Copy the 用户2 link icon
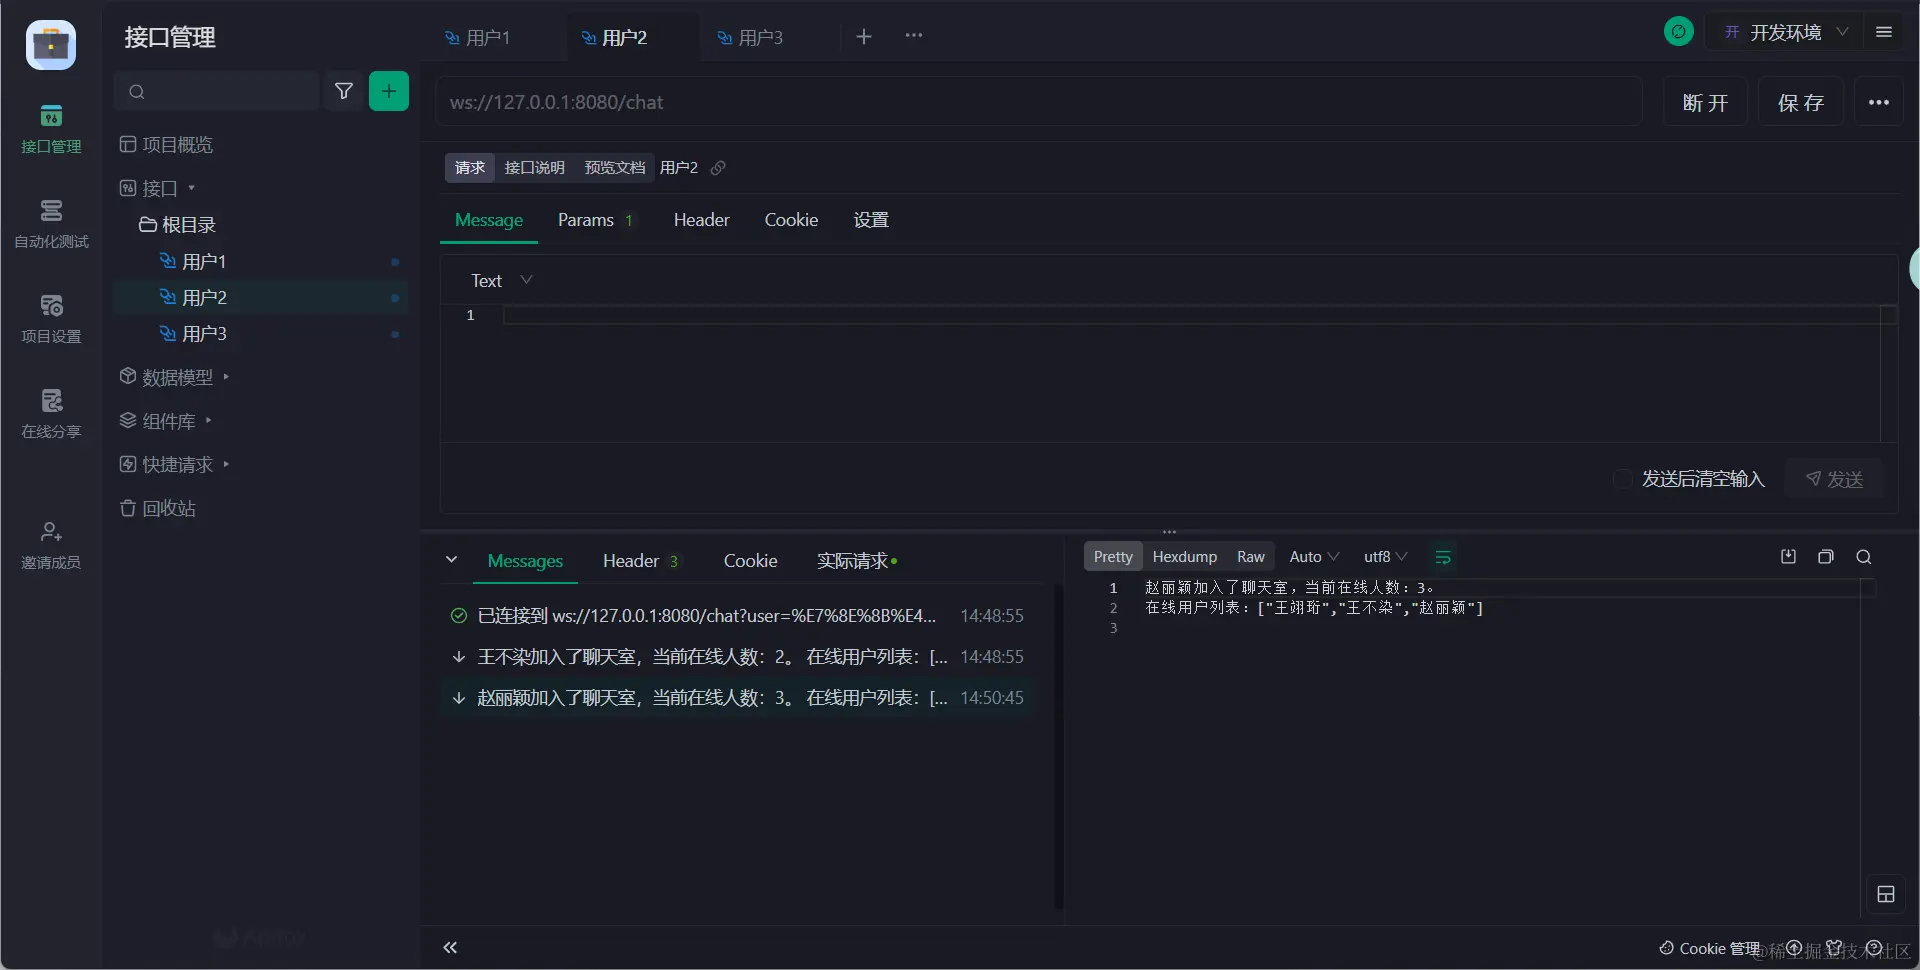The image size is (1920, 970). pyautogui.click(x=718, y=168)
